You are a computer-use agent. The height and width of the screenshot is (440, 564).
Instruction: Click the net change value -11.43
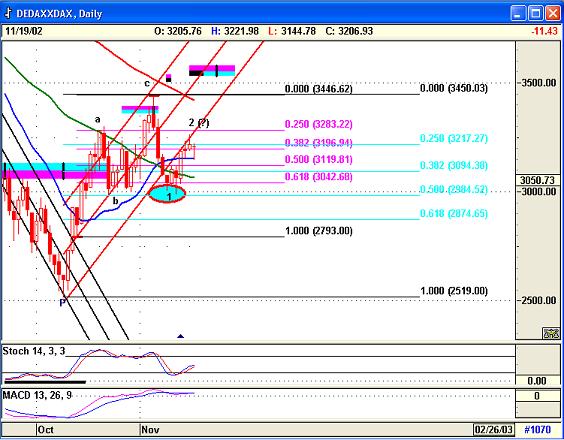(x=545, y=31)
